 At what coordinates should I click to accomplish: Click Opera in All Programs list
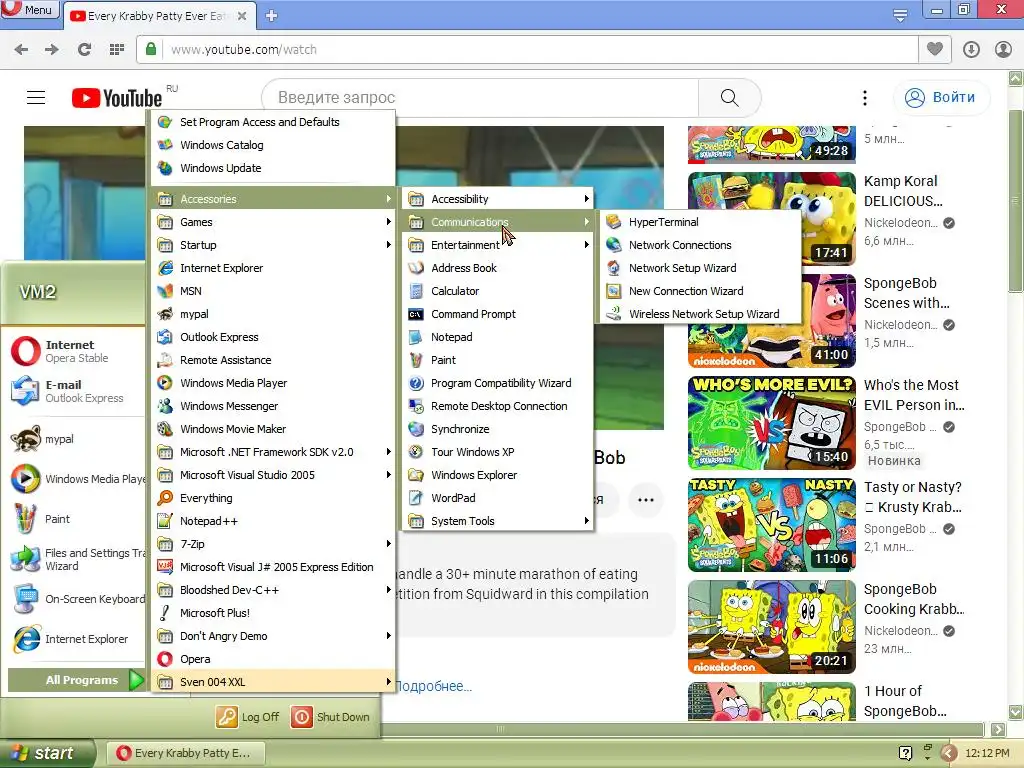pyautogui.click(x=273, y=659)
